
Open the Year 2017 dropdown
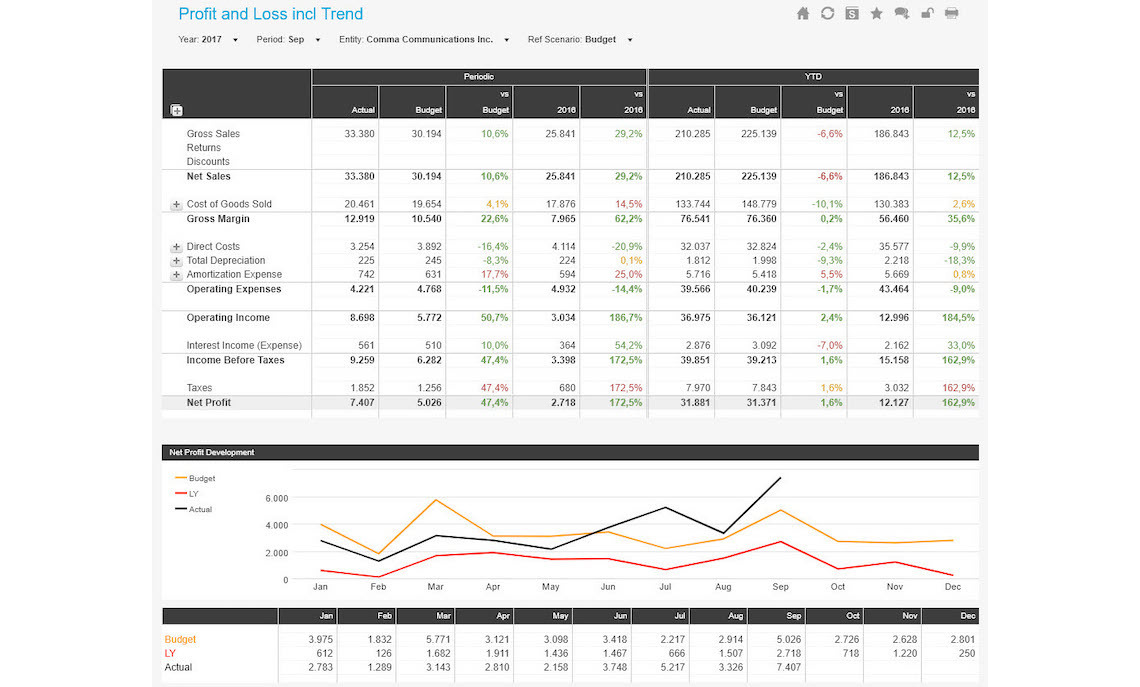(208, 39)
